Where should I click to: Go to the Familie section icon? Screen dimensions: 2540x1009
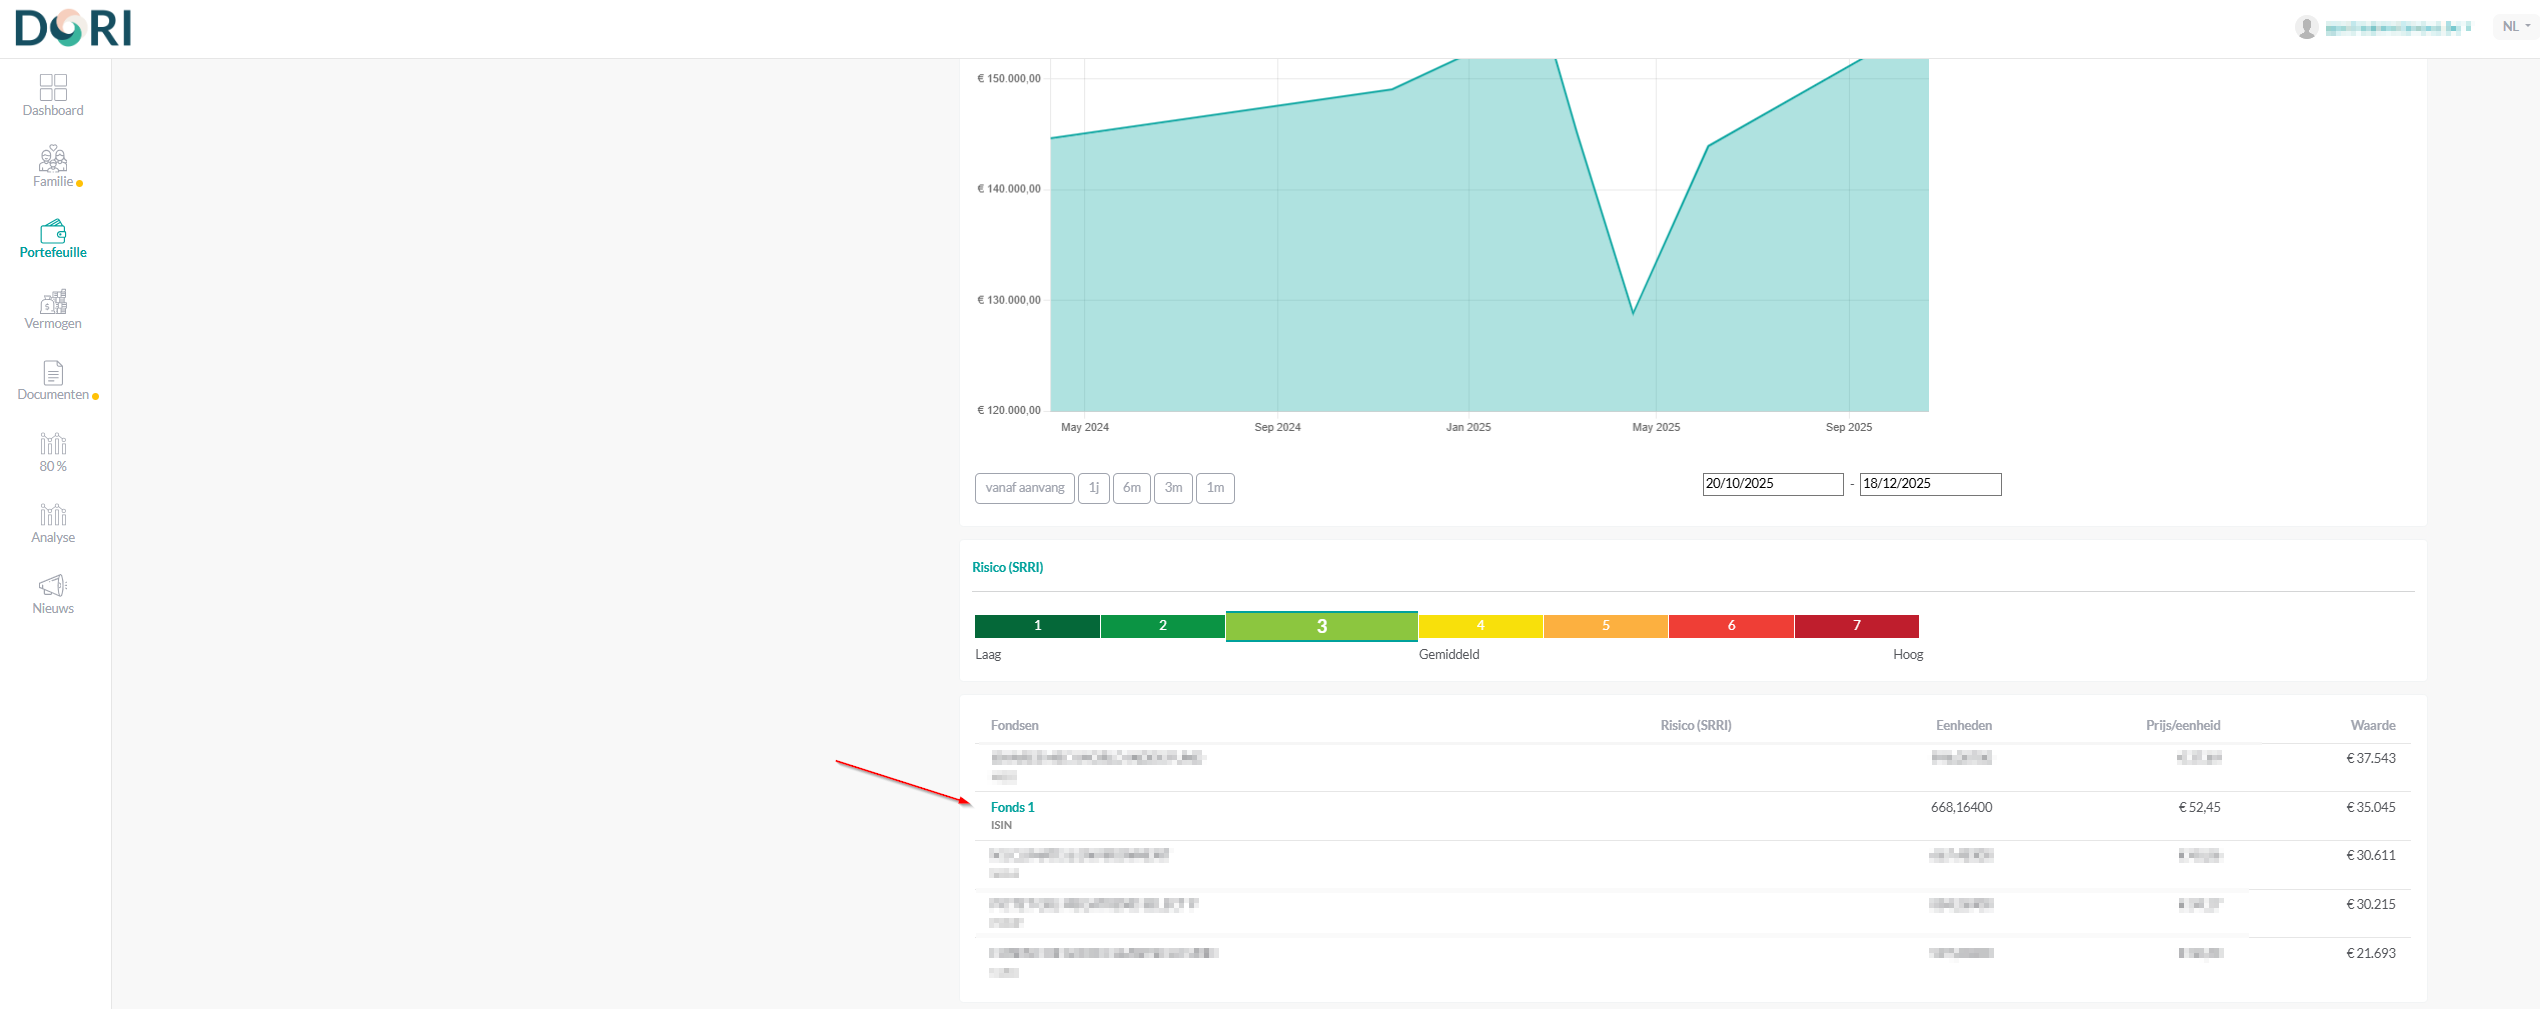pos(53,159)
